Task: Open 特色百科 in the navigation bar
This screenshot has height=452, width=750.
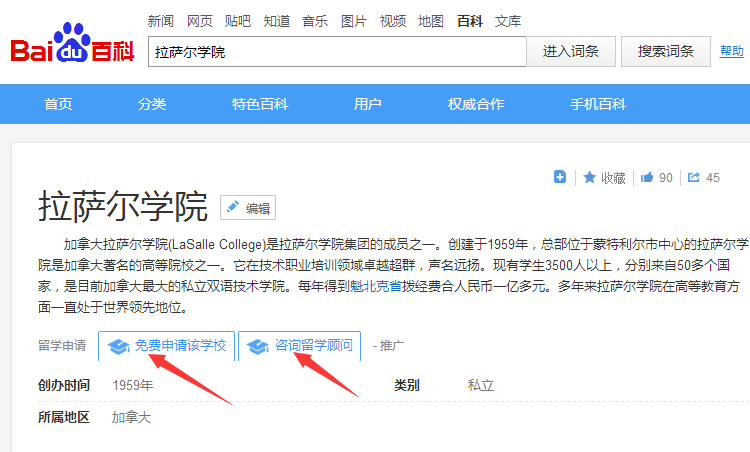Action: [260, 104]
